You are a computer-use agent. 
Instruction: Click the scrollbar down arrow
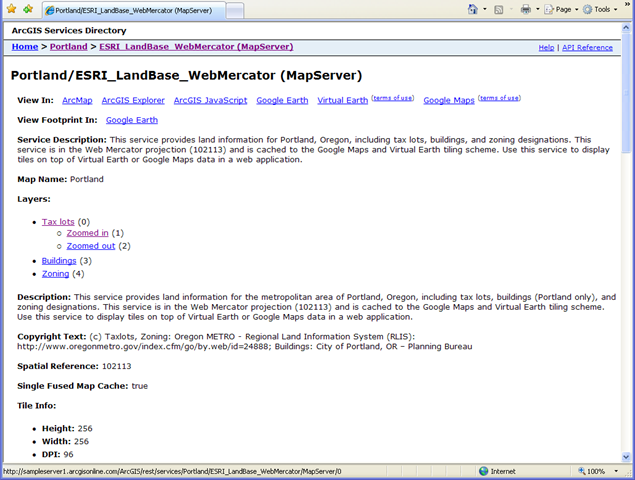click(626, 457)
